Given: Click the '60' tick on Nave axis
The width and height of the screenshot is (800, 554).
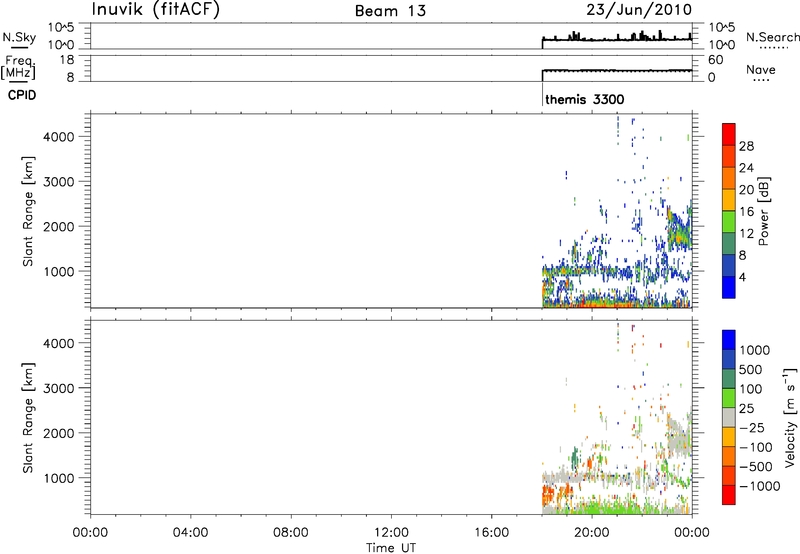Looking at the screenshot, I should pos(715,60).
